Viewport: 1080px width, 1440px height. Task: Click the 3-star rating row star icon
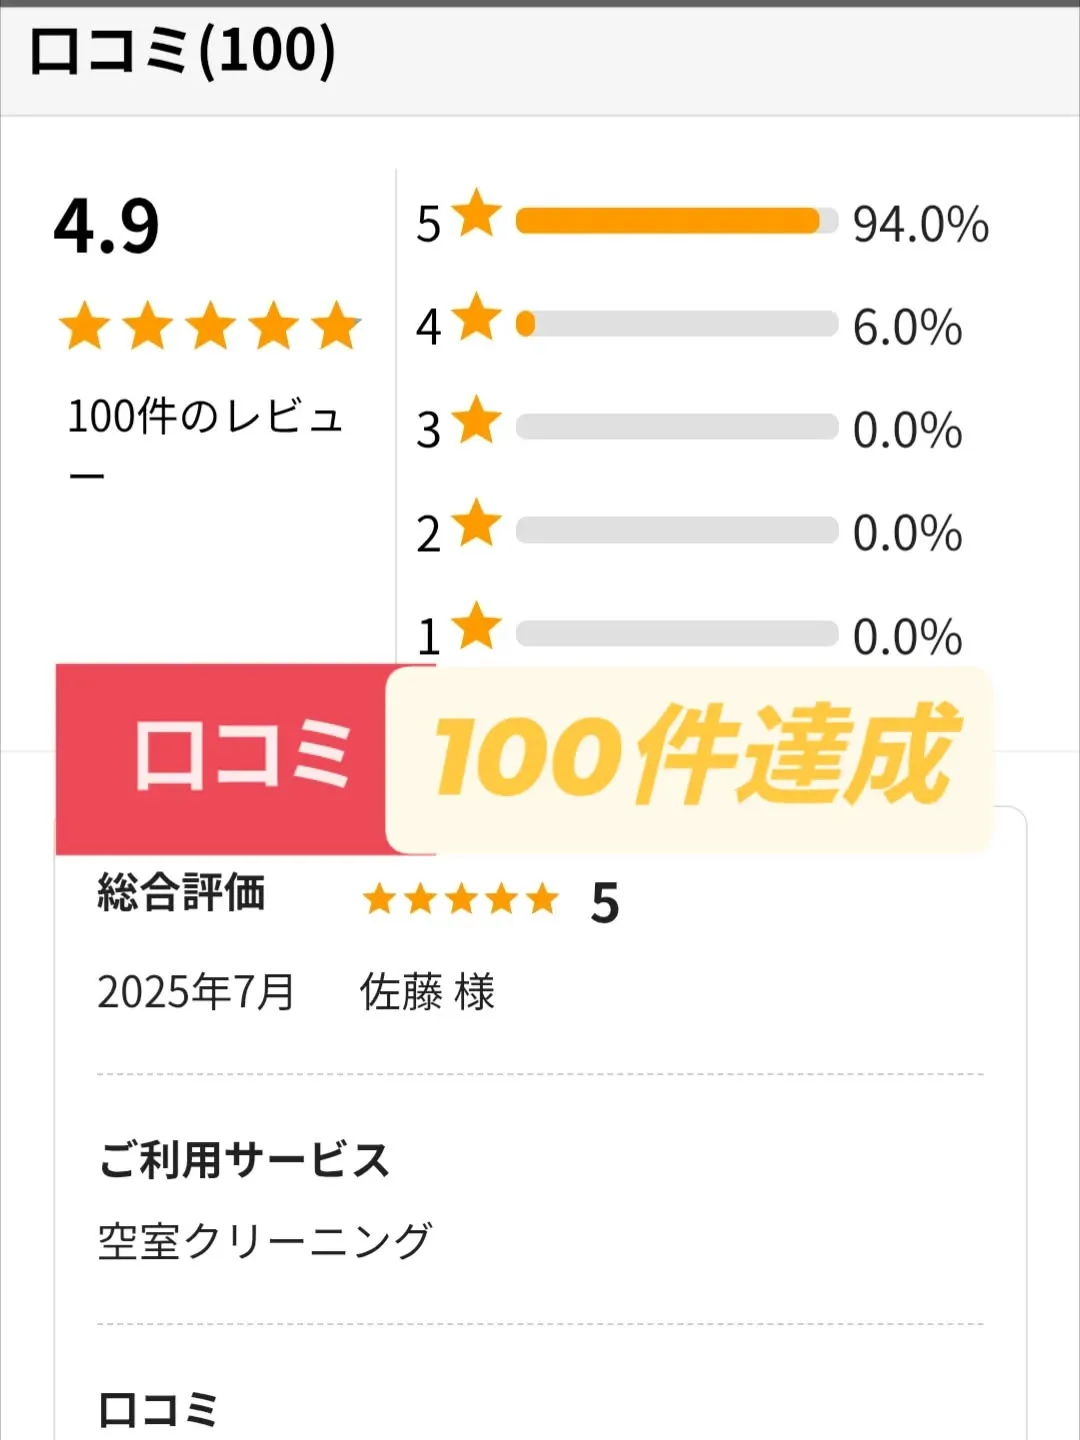point(476,419)
